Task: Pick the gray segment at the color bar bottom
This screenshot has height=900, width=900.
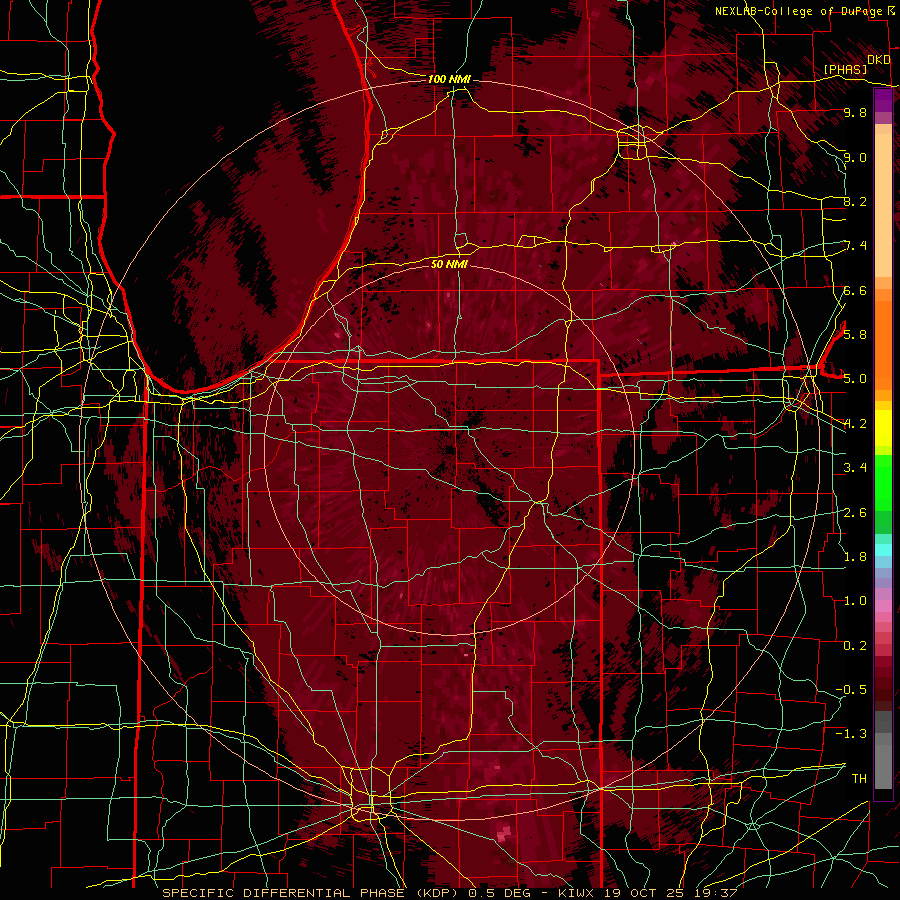Action: (883, 761)
